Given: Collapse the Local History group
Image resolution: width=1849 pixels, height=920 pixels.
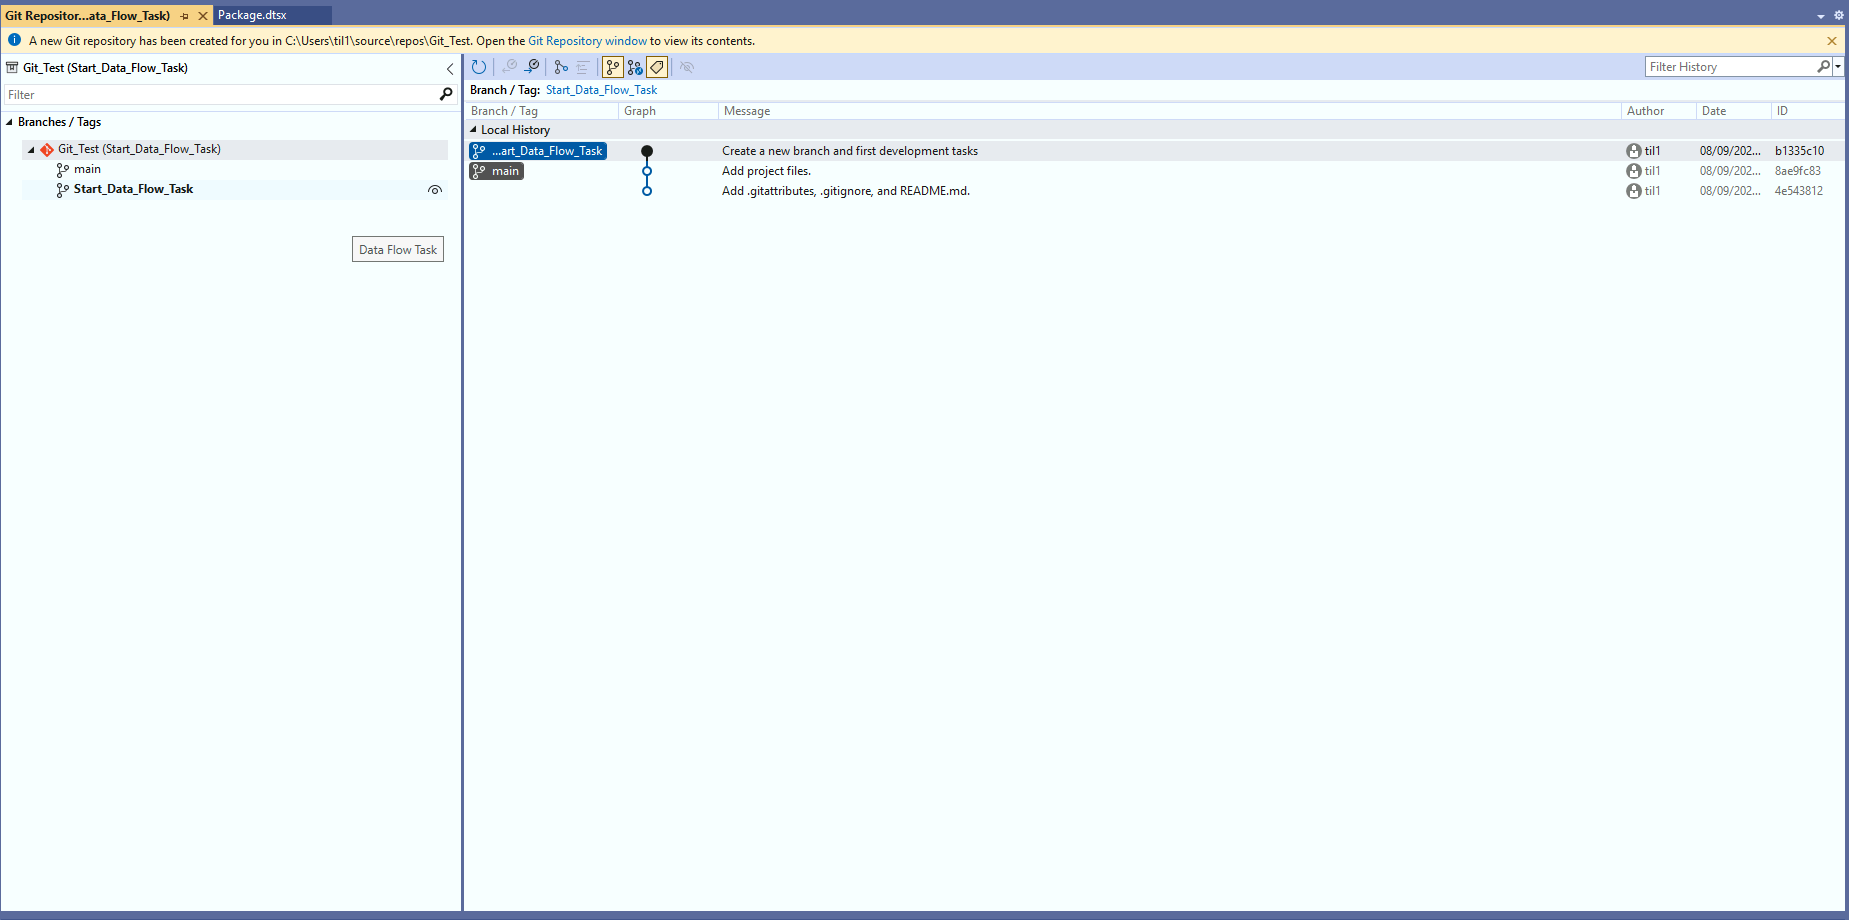Looking at the screenshot, I should coord(474,130).
